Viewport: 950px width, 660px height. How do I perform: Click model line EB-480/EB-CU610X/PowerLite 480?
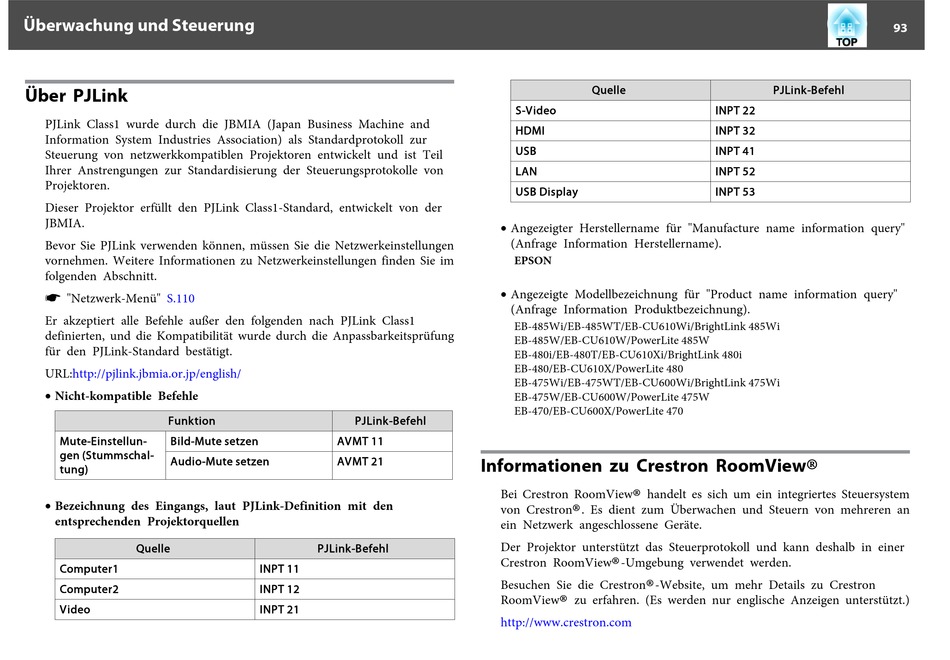pyautogui.click(x=599, y=368)
